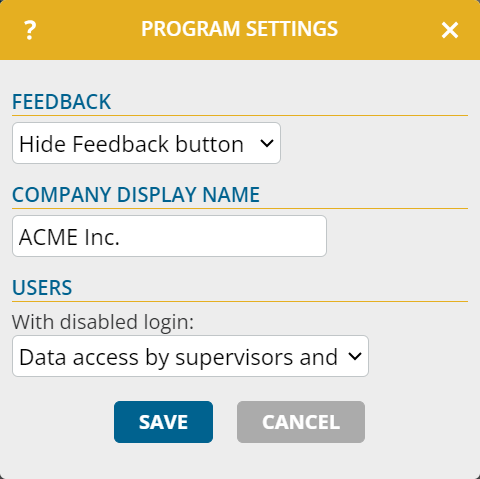Click the 'With disabled login:' label

click(x=103, y=322)
